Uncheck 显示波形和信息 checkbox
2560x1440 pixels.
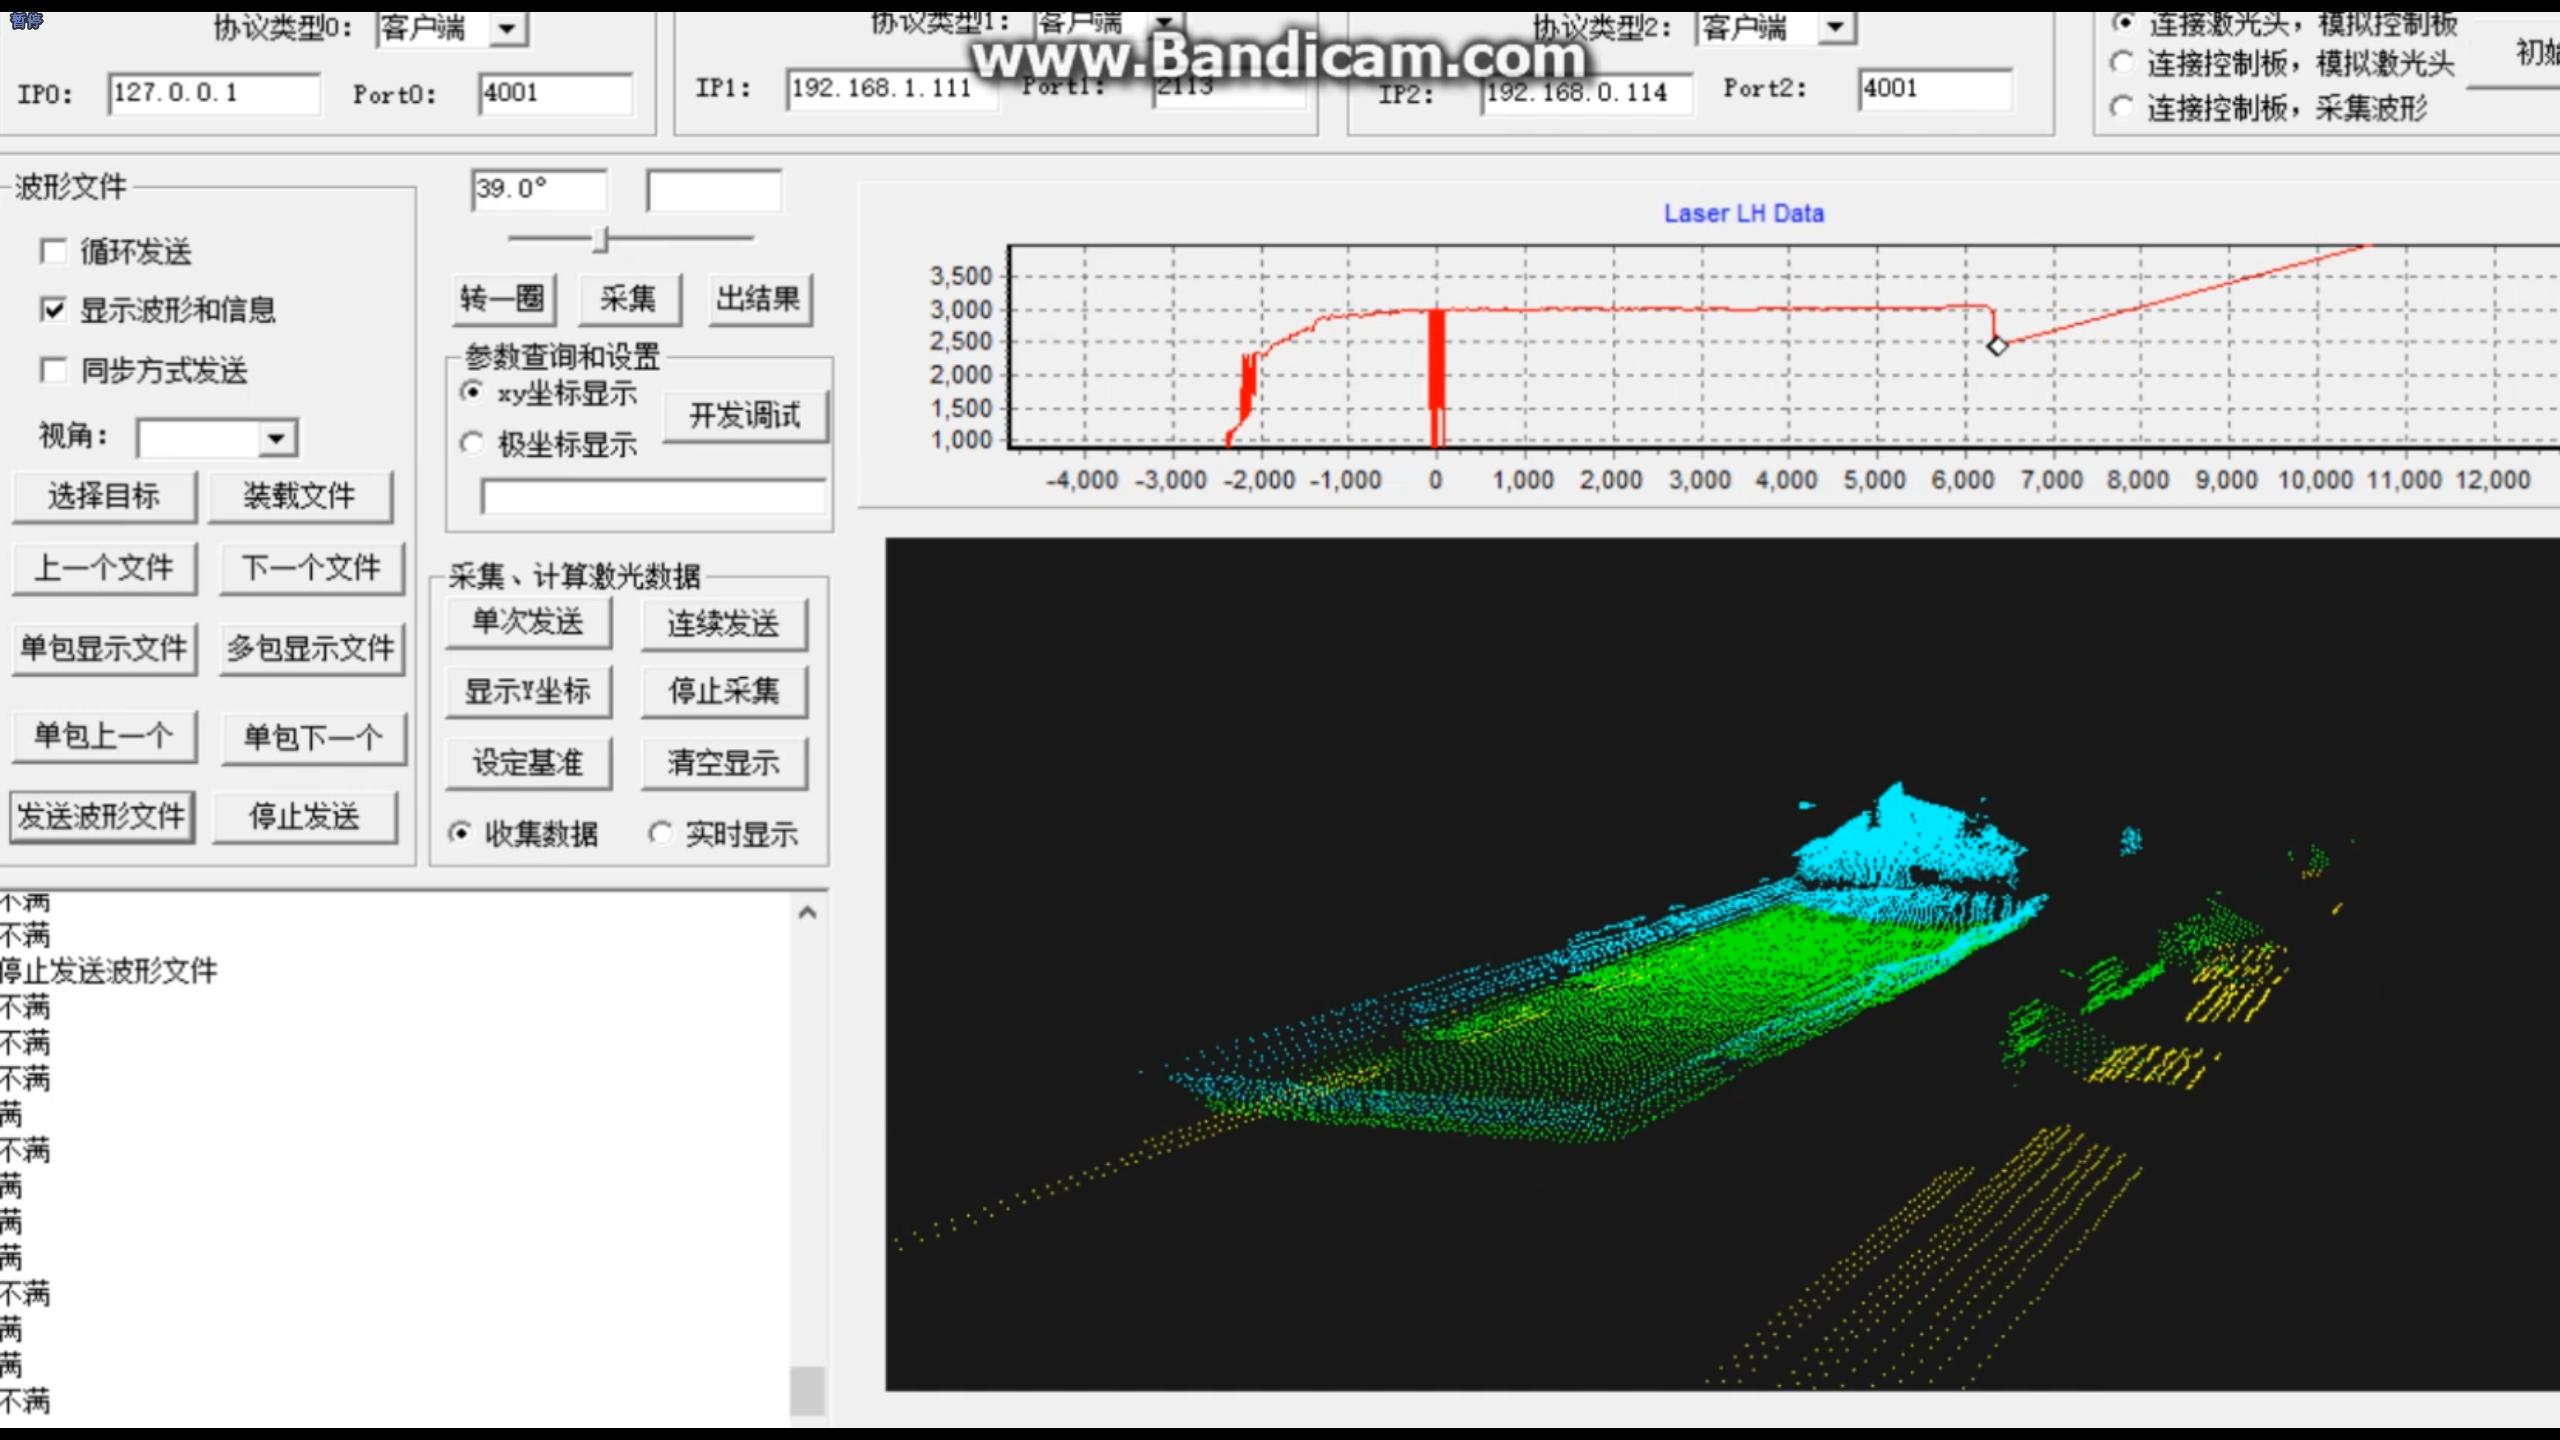(53, 310)
